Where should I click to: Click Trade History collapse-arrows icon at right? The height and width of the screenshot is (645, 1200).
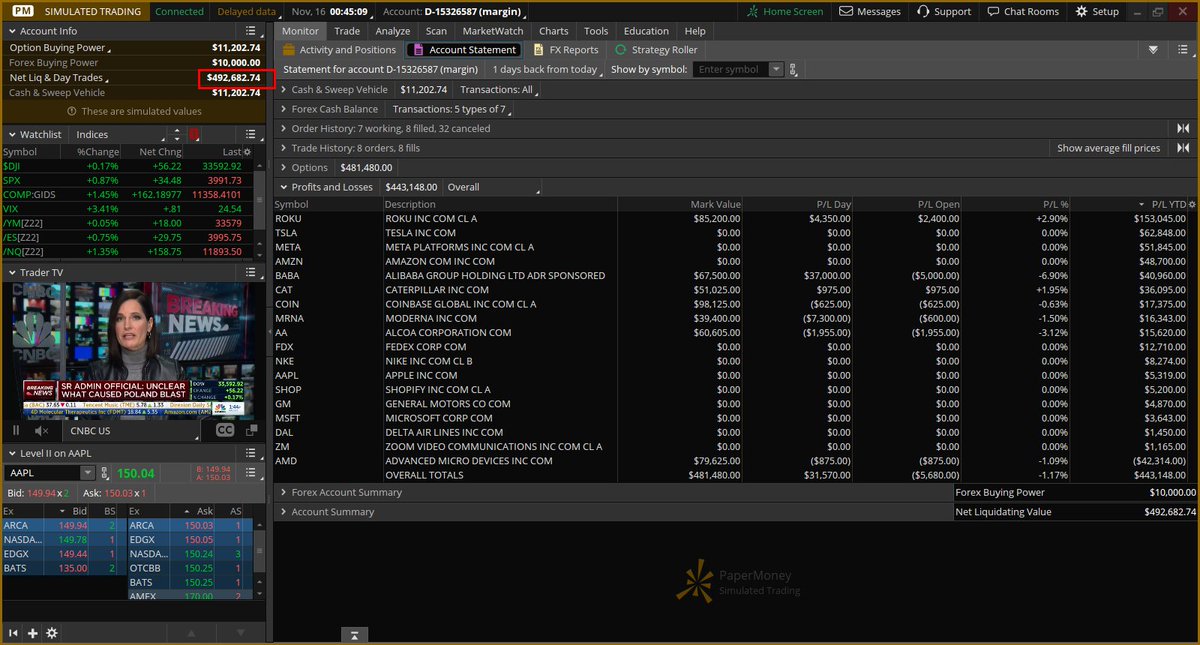(x=1184, y=148)
